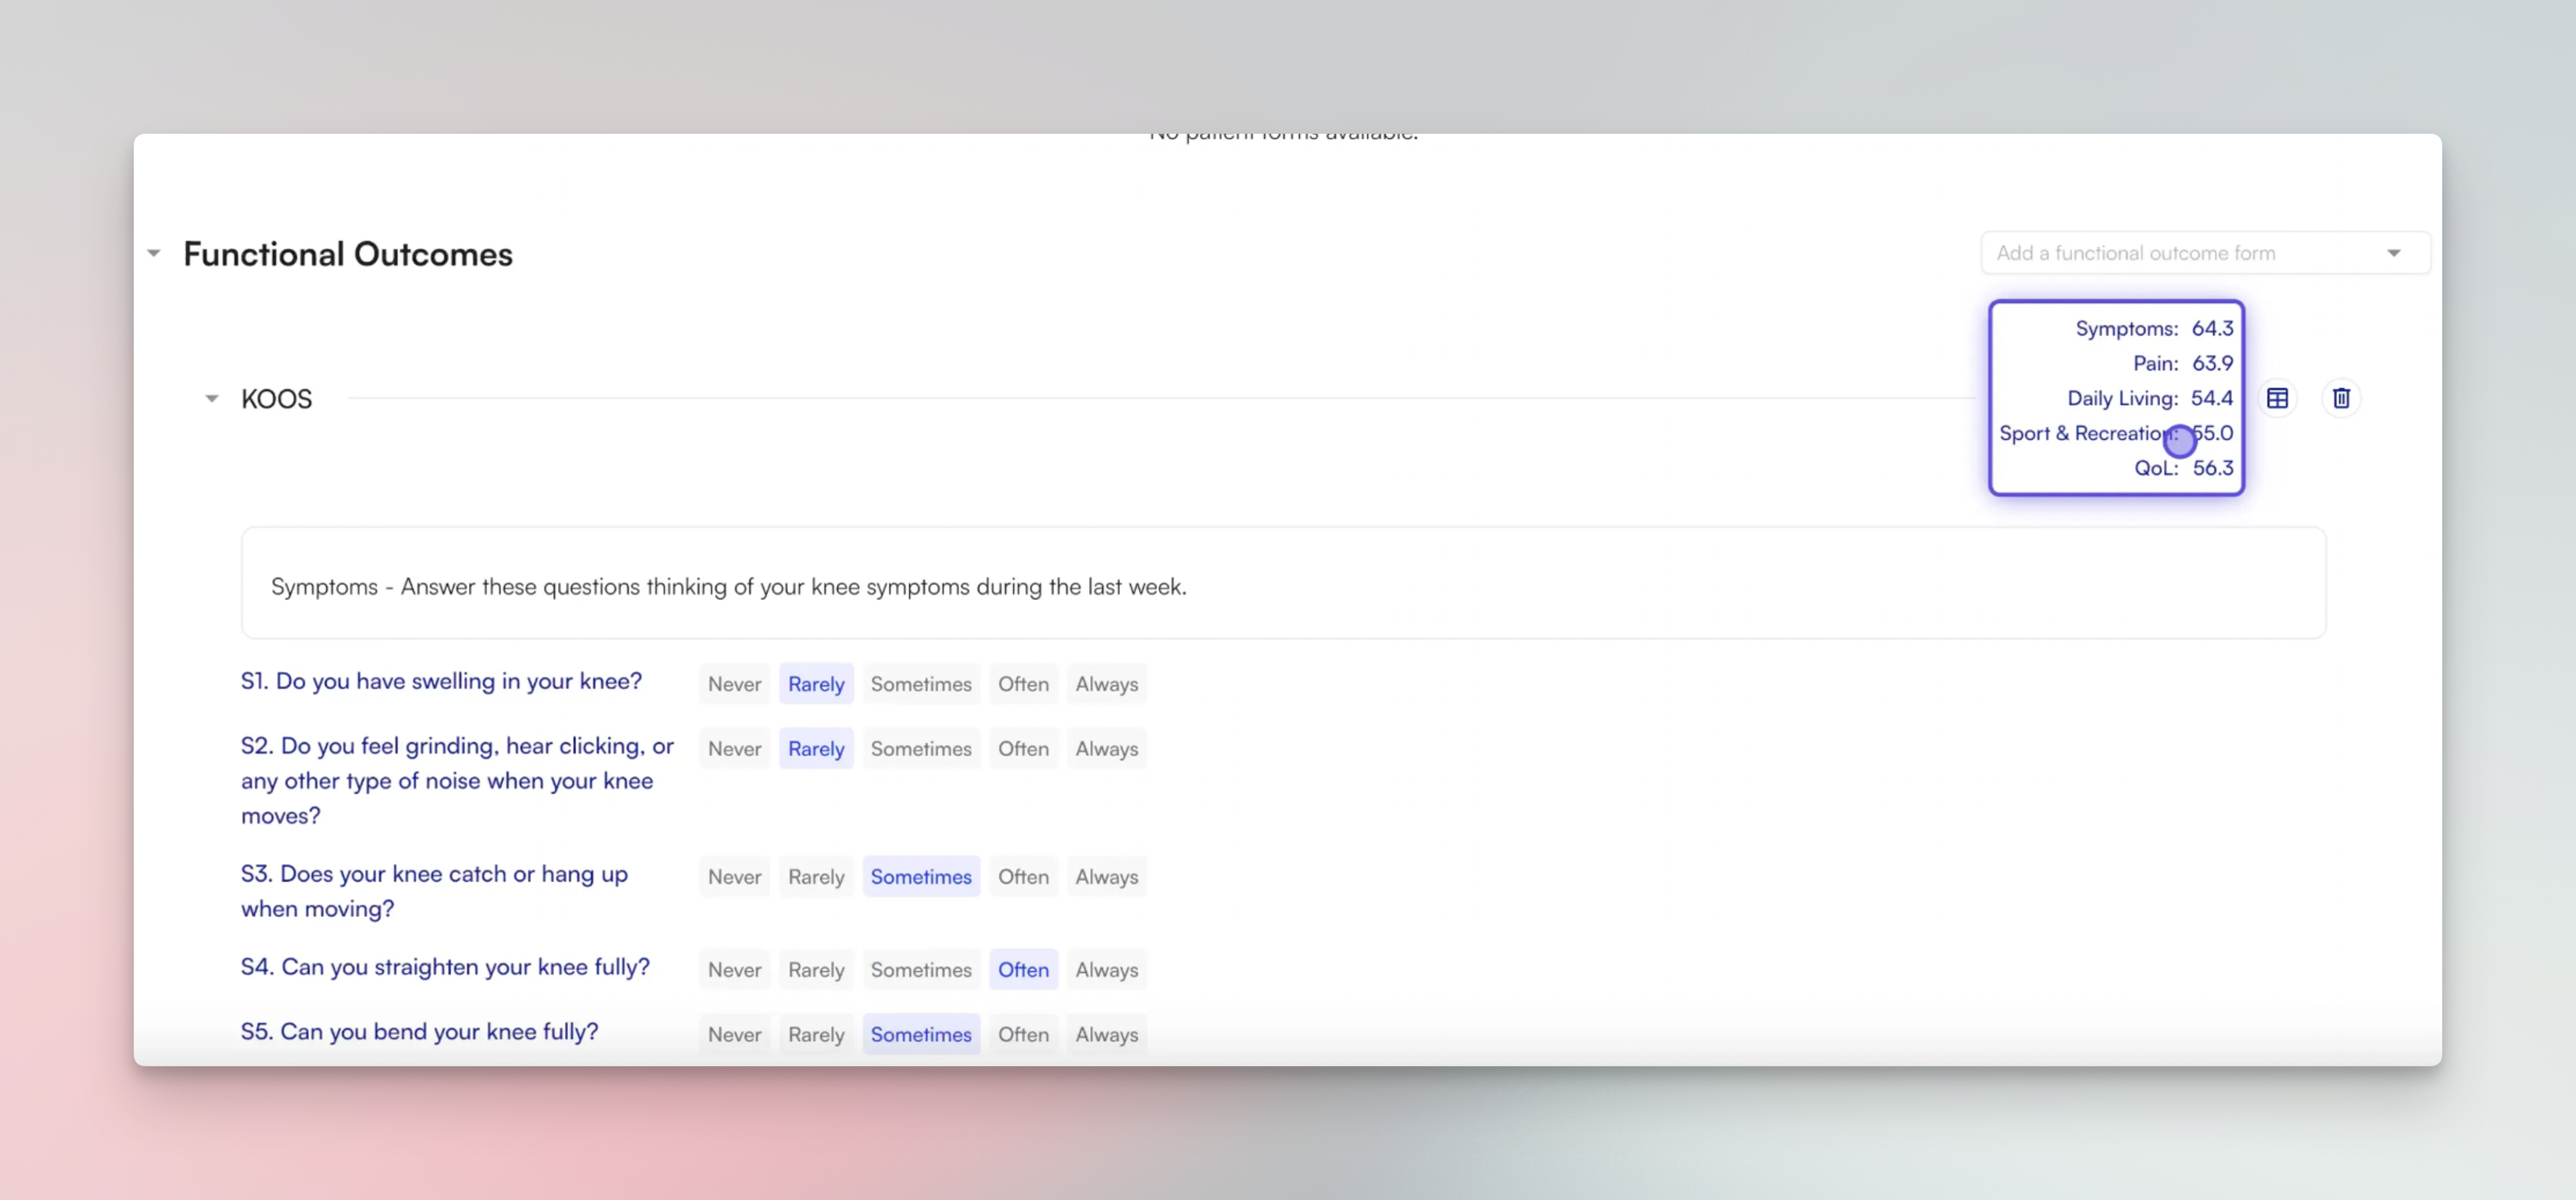
Task: Choose Rarely for S3 knee catch question
Action: coord(816,877)
